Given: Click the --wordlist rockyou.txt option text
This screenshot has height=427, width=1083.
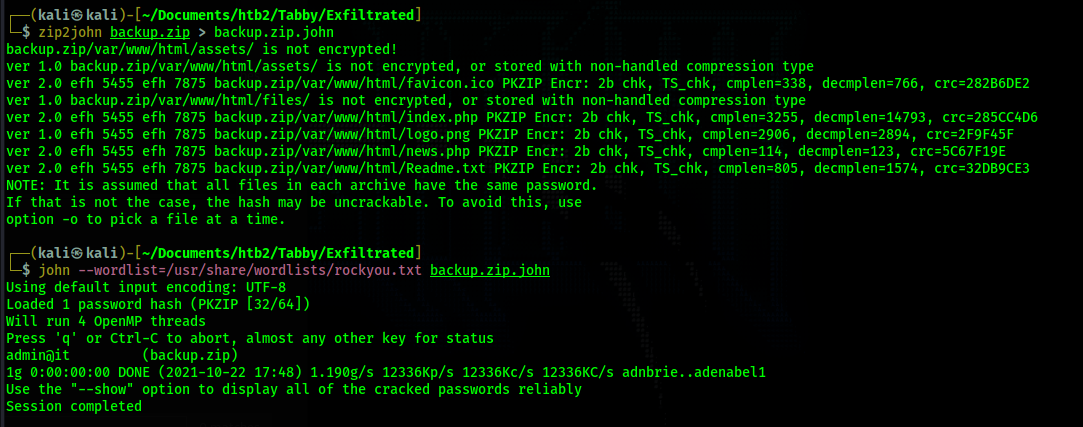Looking at the screenshot, I should pos(250,270).
